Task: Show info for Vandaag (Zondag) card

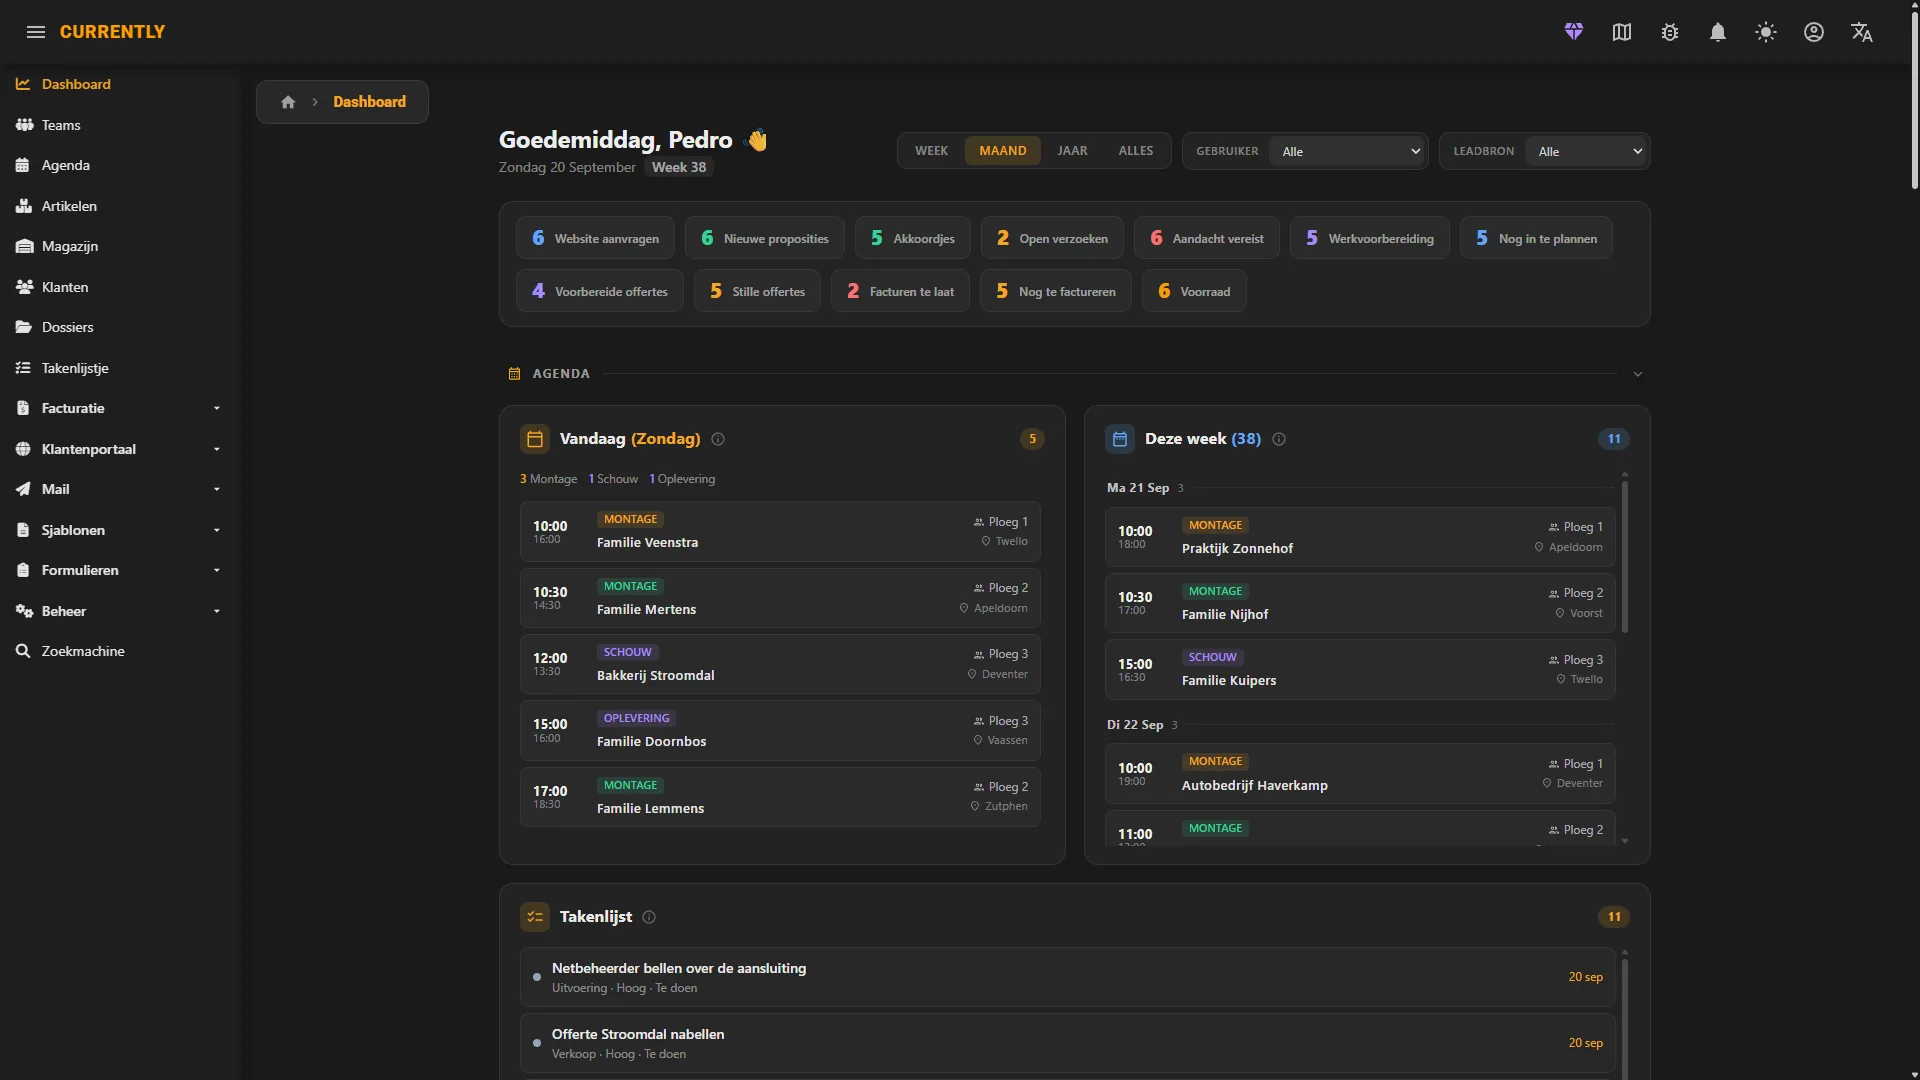Action: point(718,439)
